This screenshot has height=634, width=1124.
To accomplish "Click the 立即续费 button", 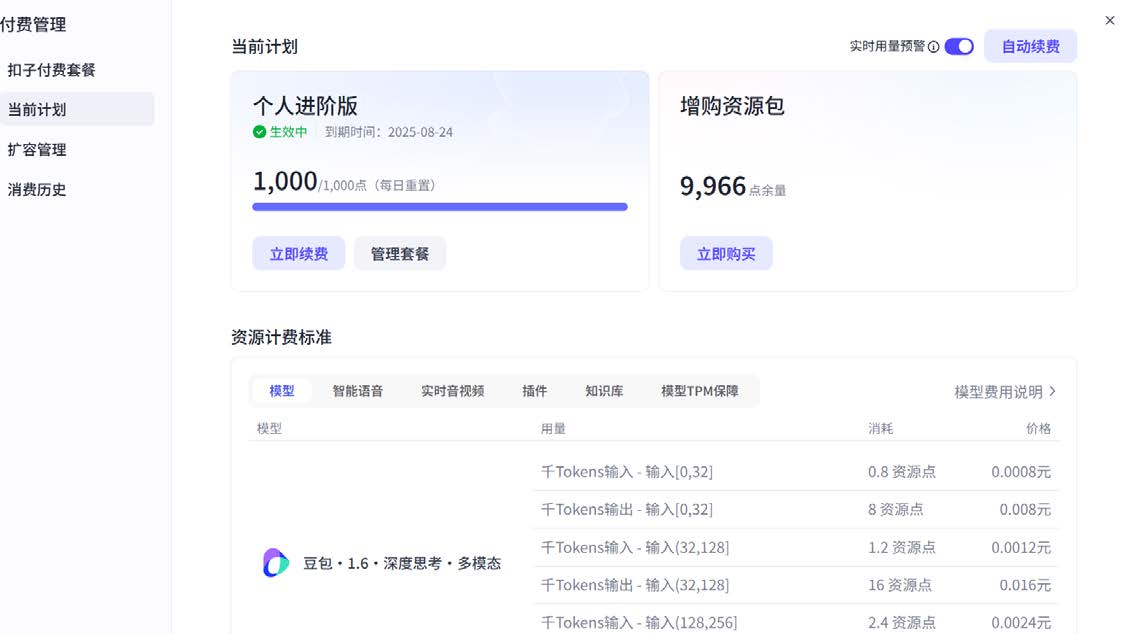I will click(298, 253).
